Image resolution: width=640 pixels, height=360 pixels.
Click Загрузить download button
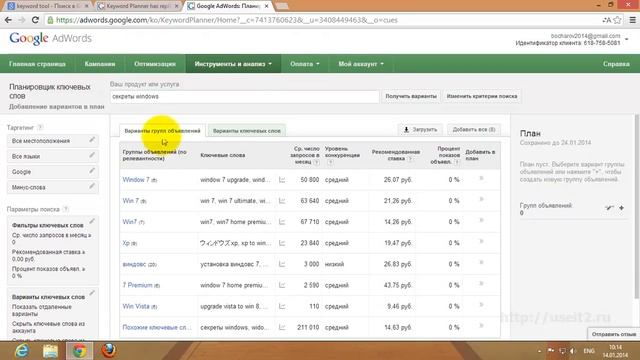pos(420,129)
